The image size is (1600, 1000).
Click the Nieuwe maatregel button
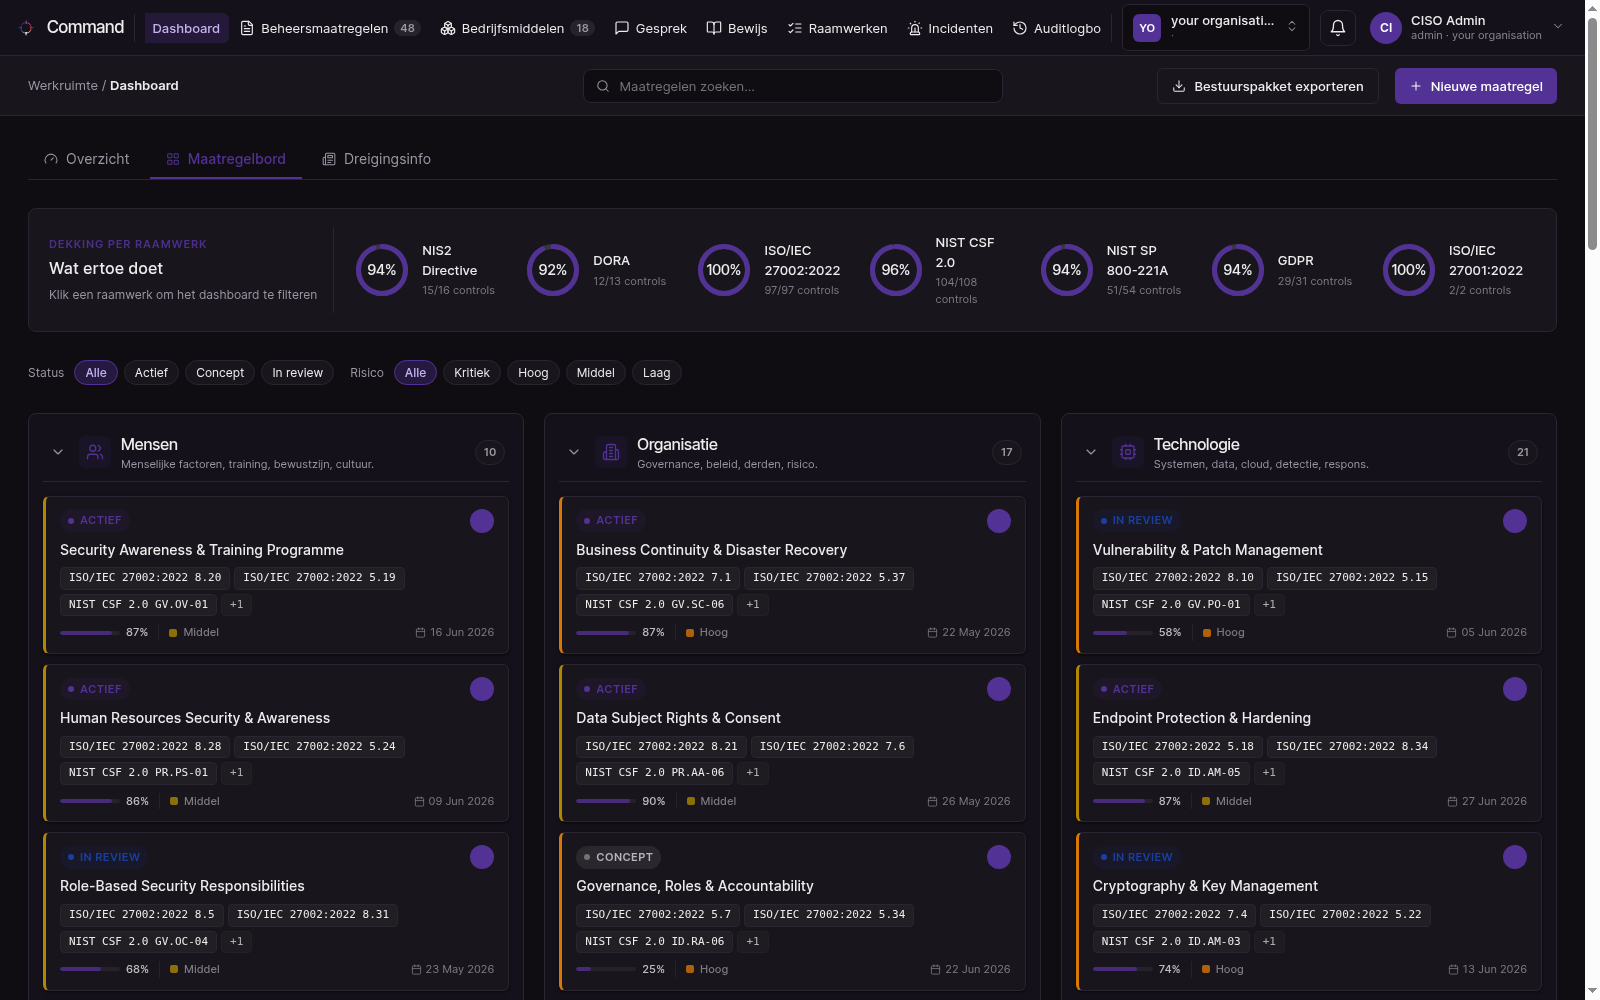coord(1476,86)
